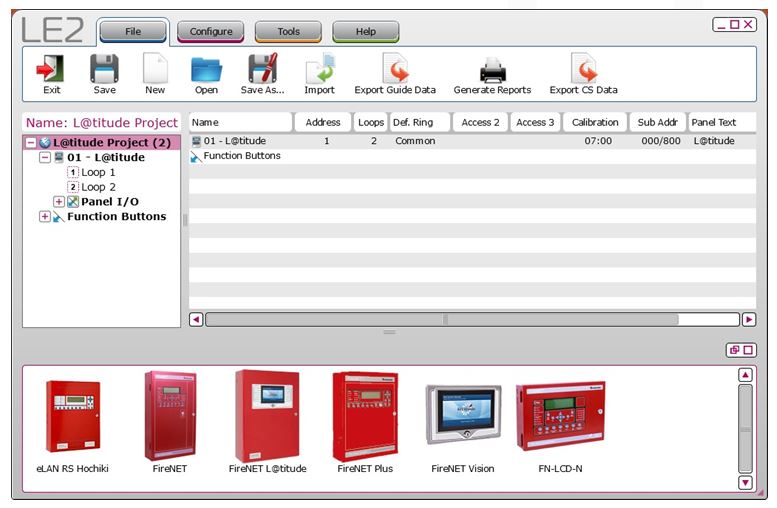Click the device panel's down scroll arrow
The height and width of the screenshot is (508, 777).
745,482
